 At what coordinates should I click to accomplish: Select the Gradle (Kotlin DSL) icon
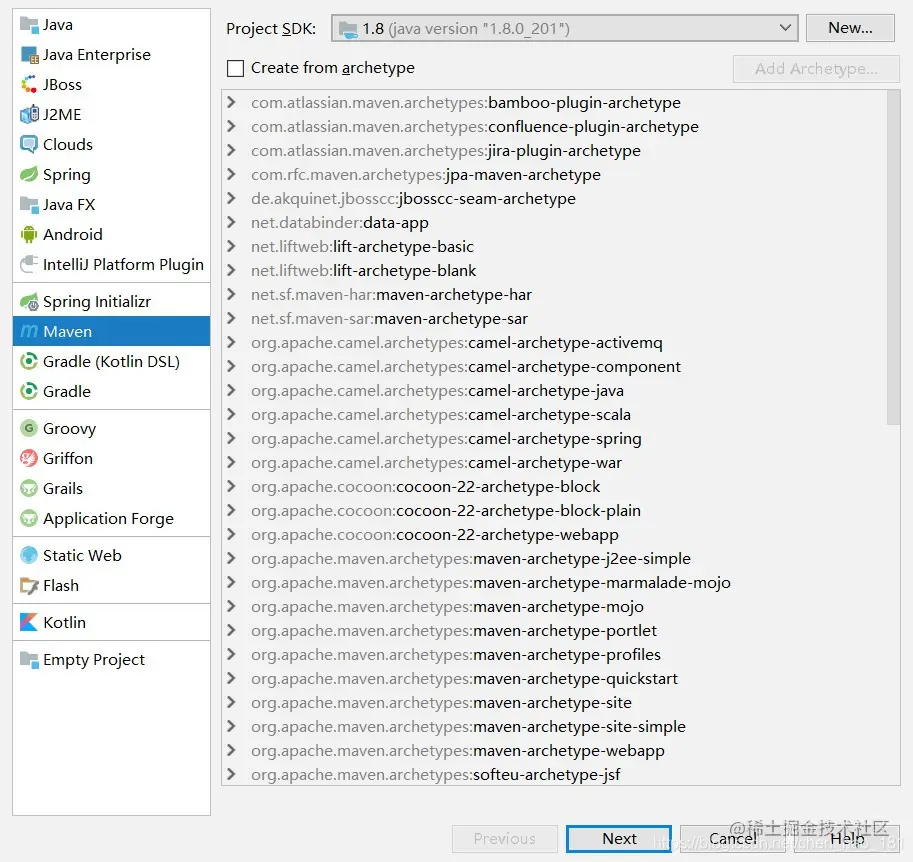pos(29,362)
